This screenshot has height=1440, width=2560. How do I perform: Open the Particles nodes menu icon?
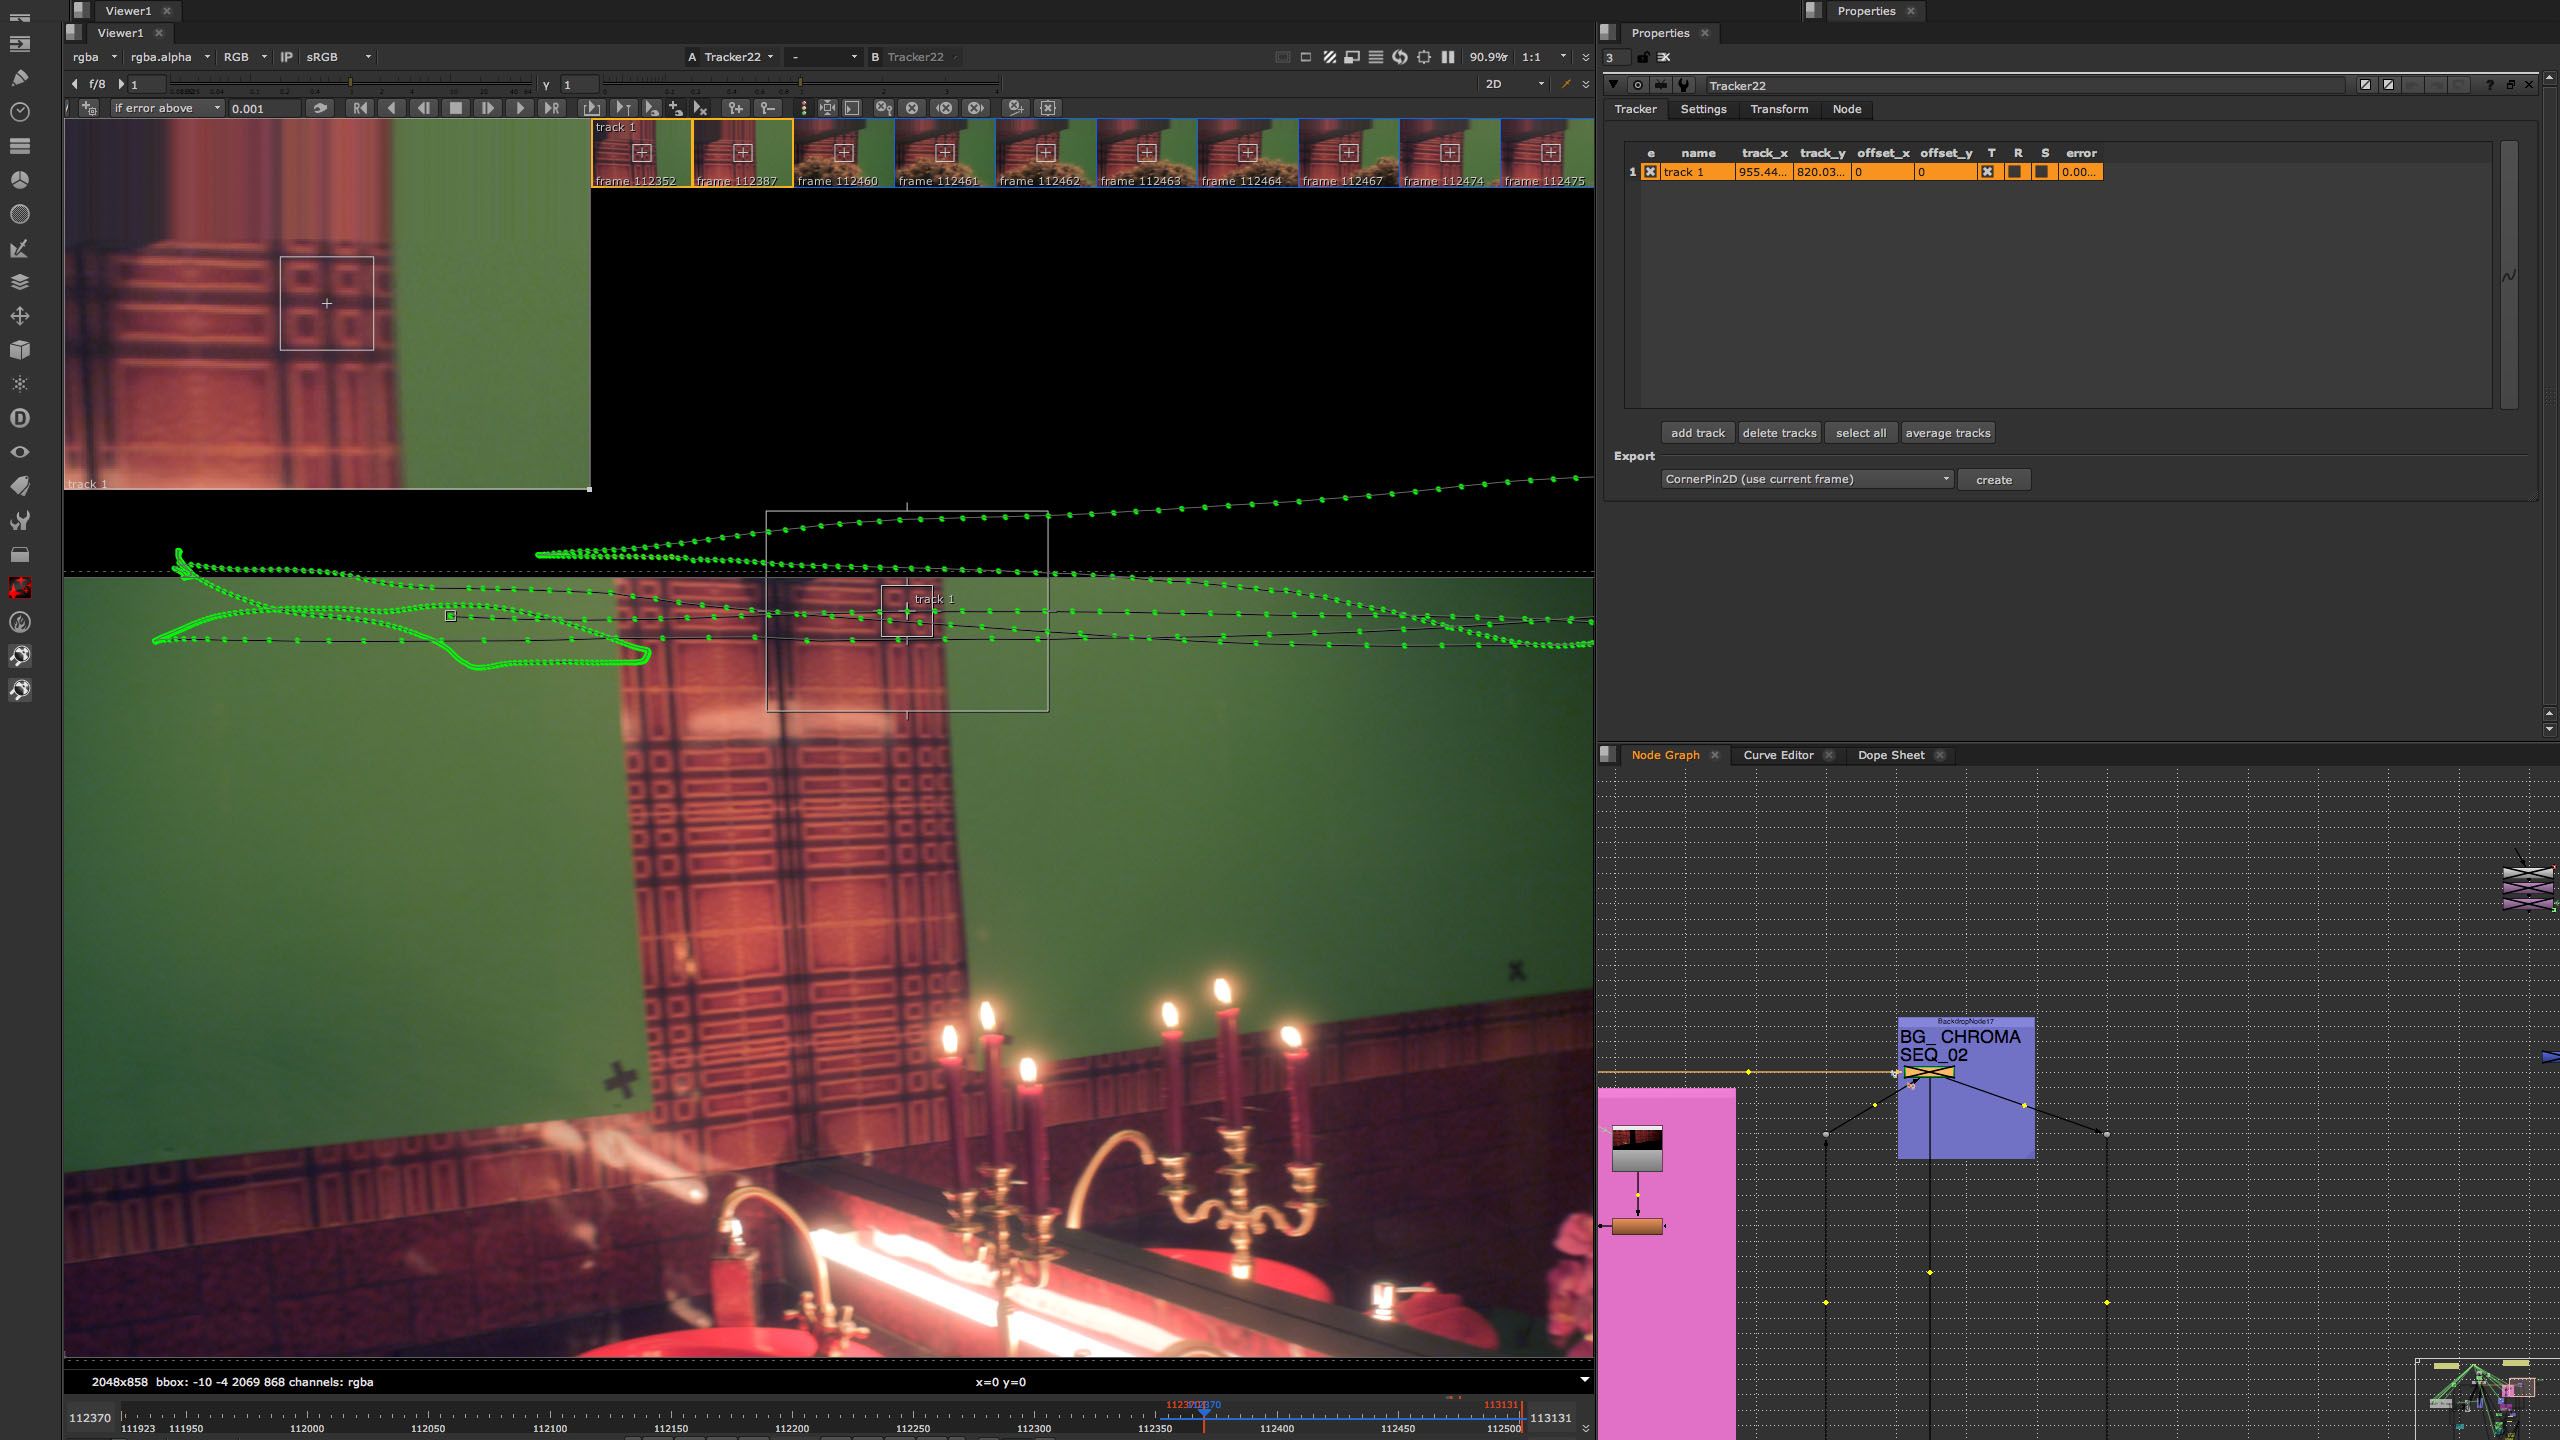pyautogui.click(x=19, y=384)
